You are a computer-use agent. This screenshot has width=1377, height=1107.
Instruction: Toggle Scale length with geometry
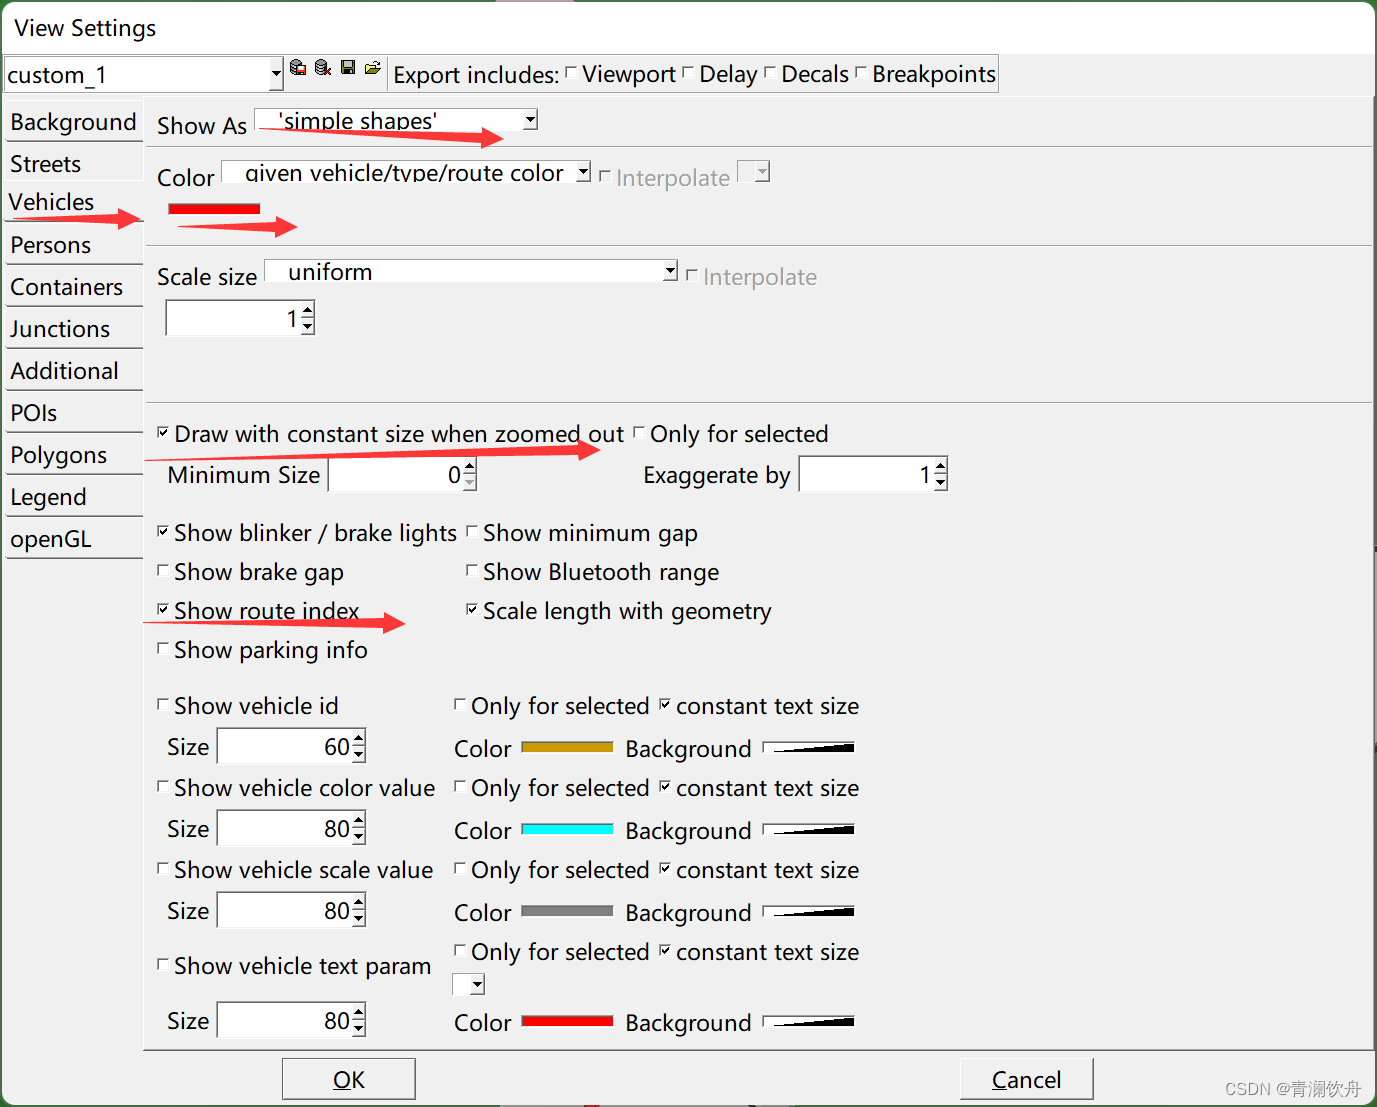tap(472, 609)
